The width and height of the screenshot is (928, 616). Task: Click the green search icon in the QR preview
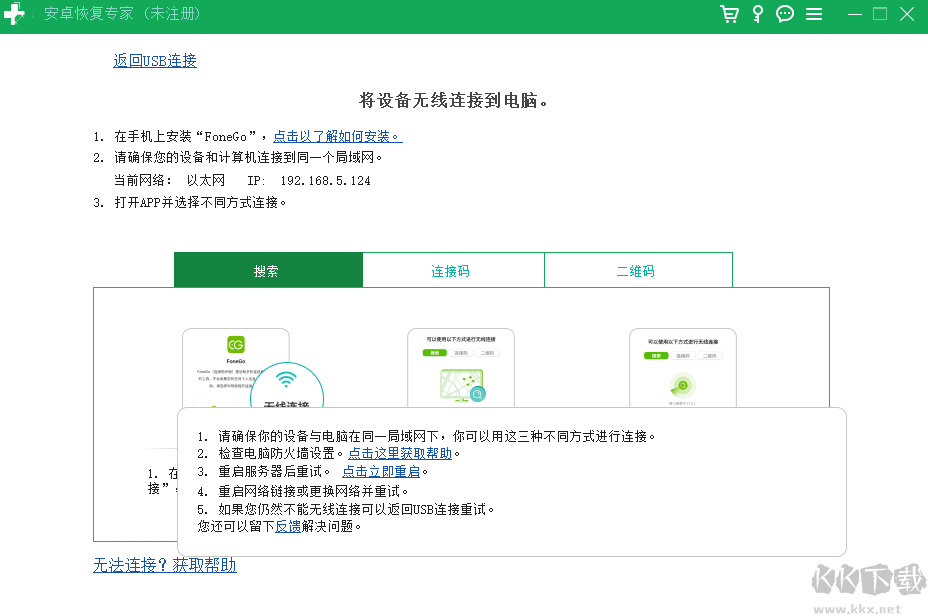[685, 386]
